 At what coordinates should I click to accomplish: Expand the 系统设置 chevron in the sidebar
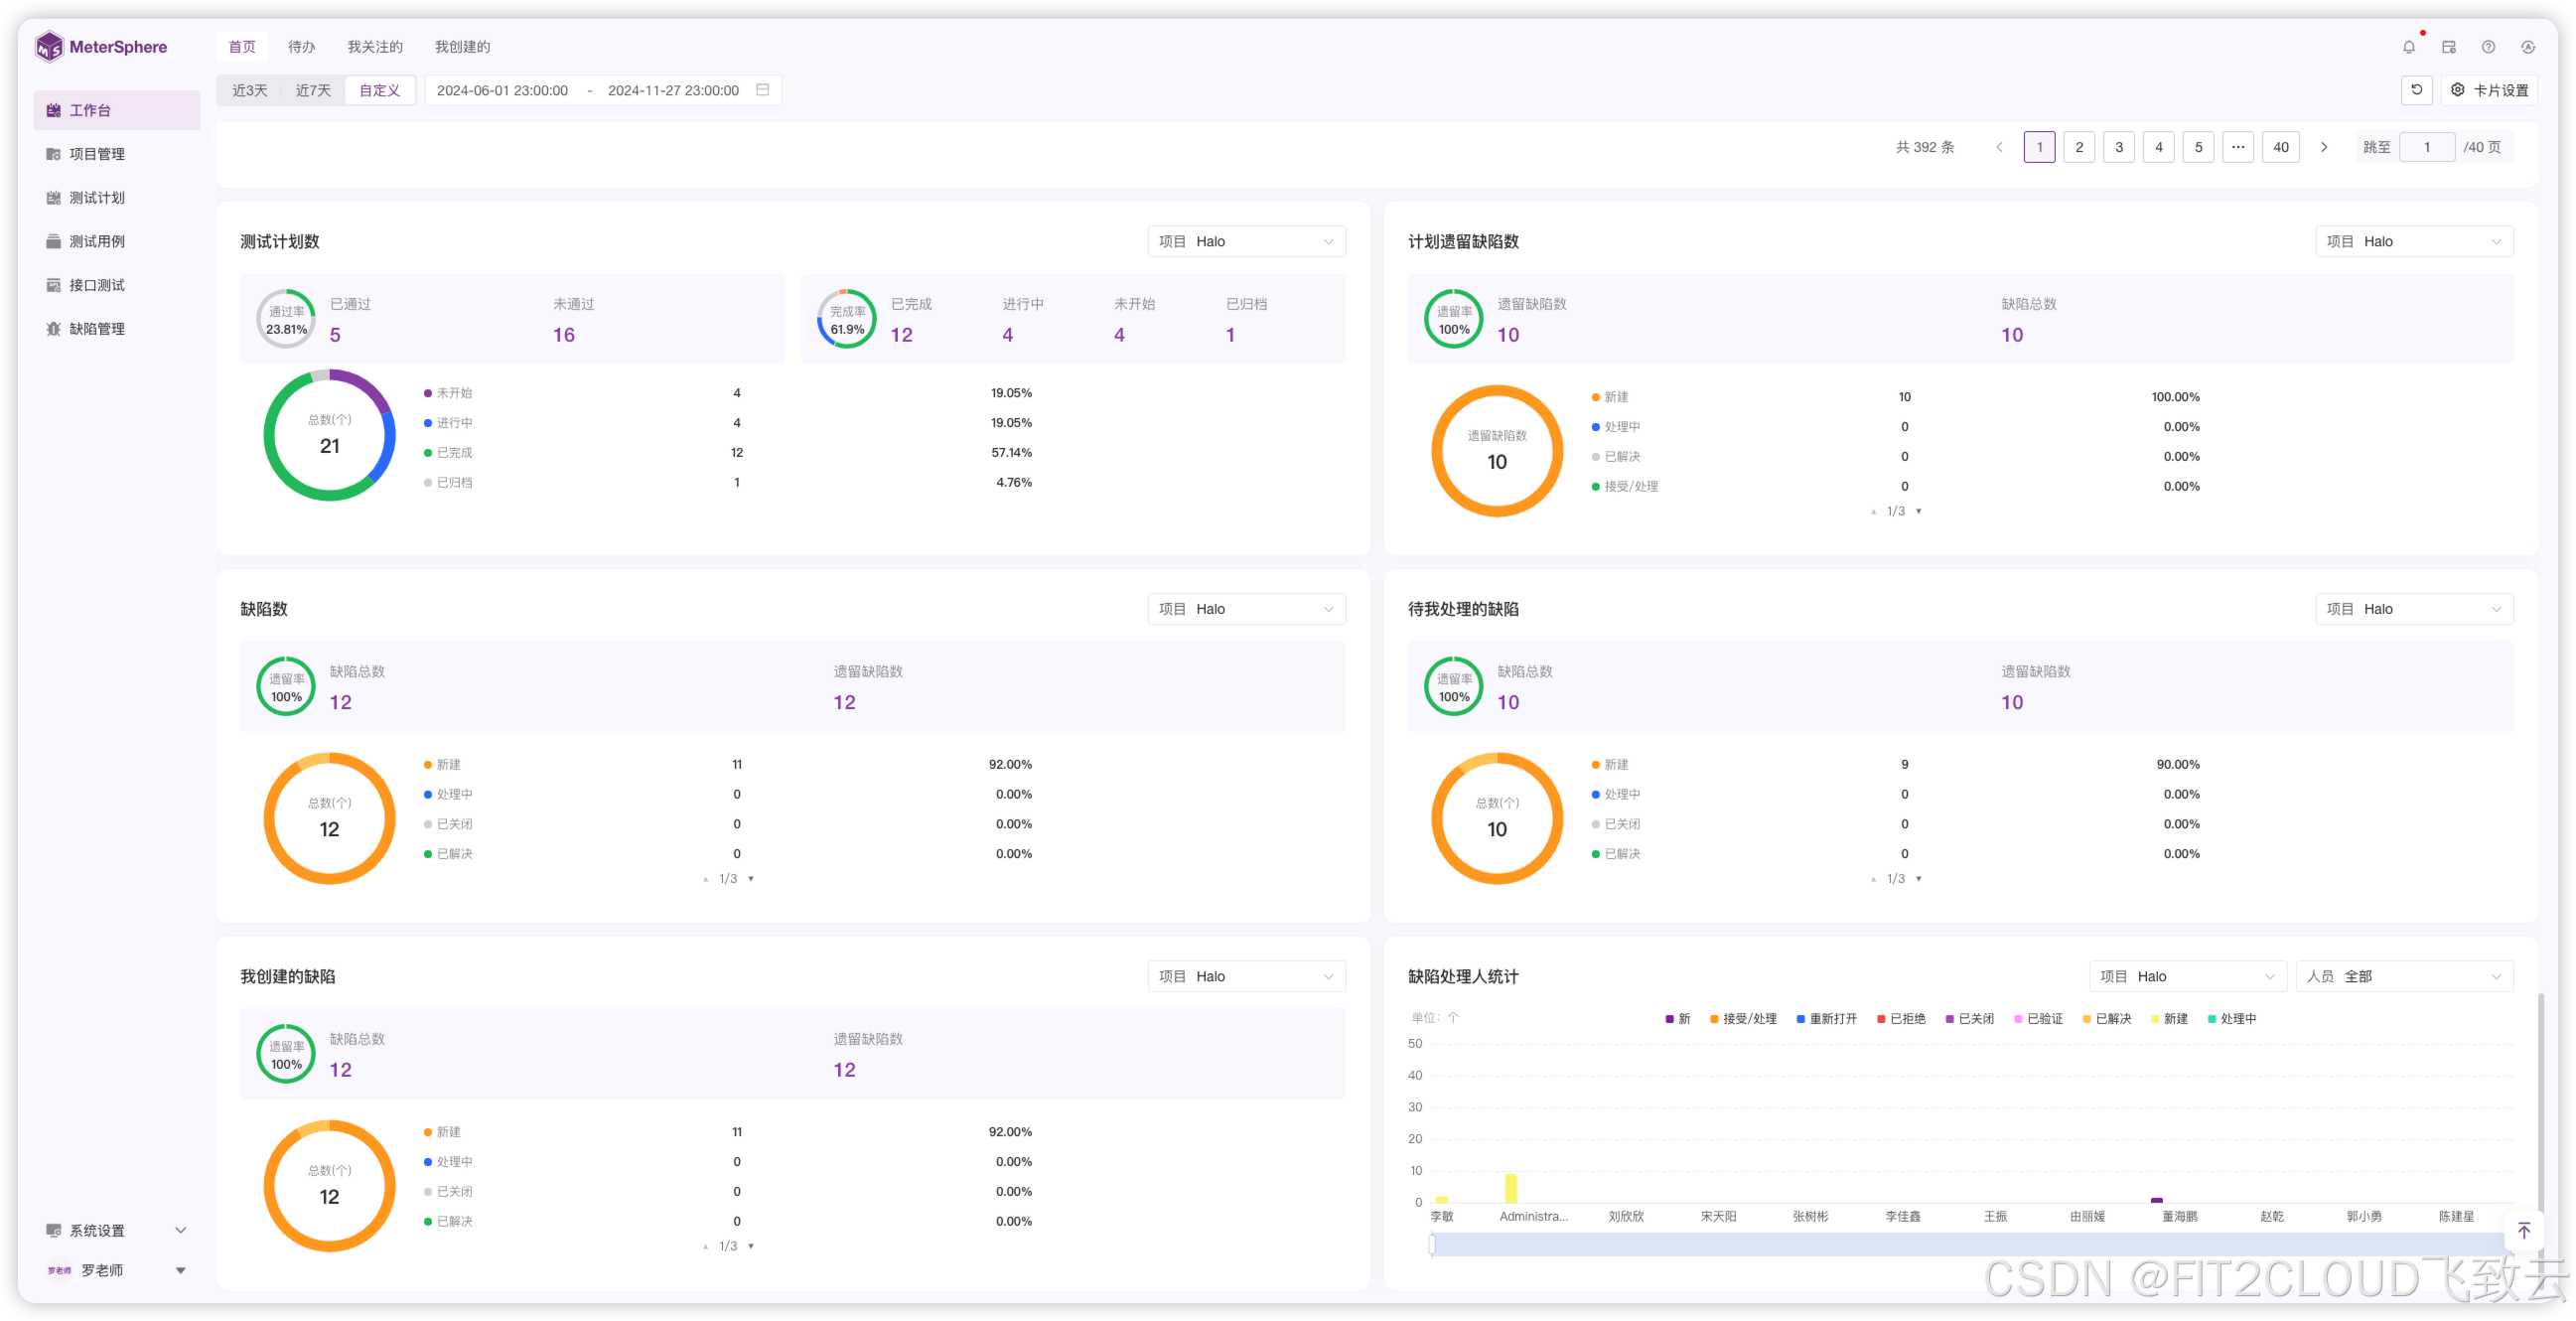pyautogui.click(x=181, y=1230)
